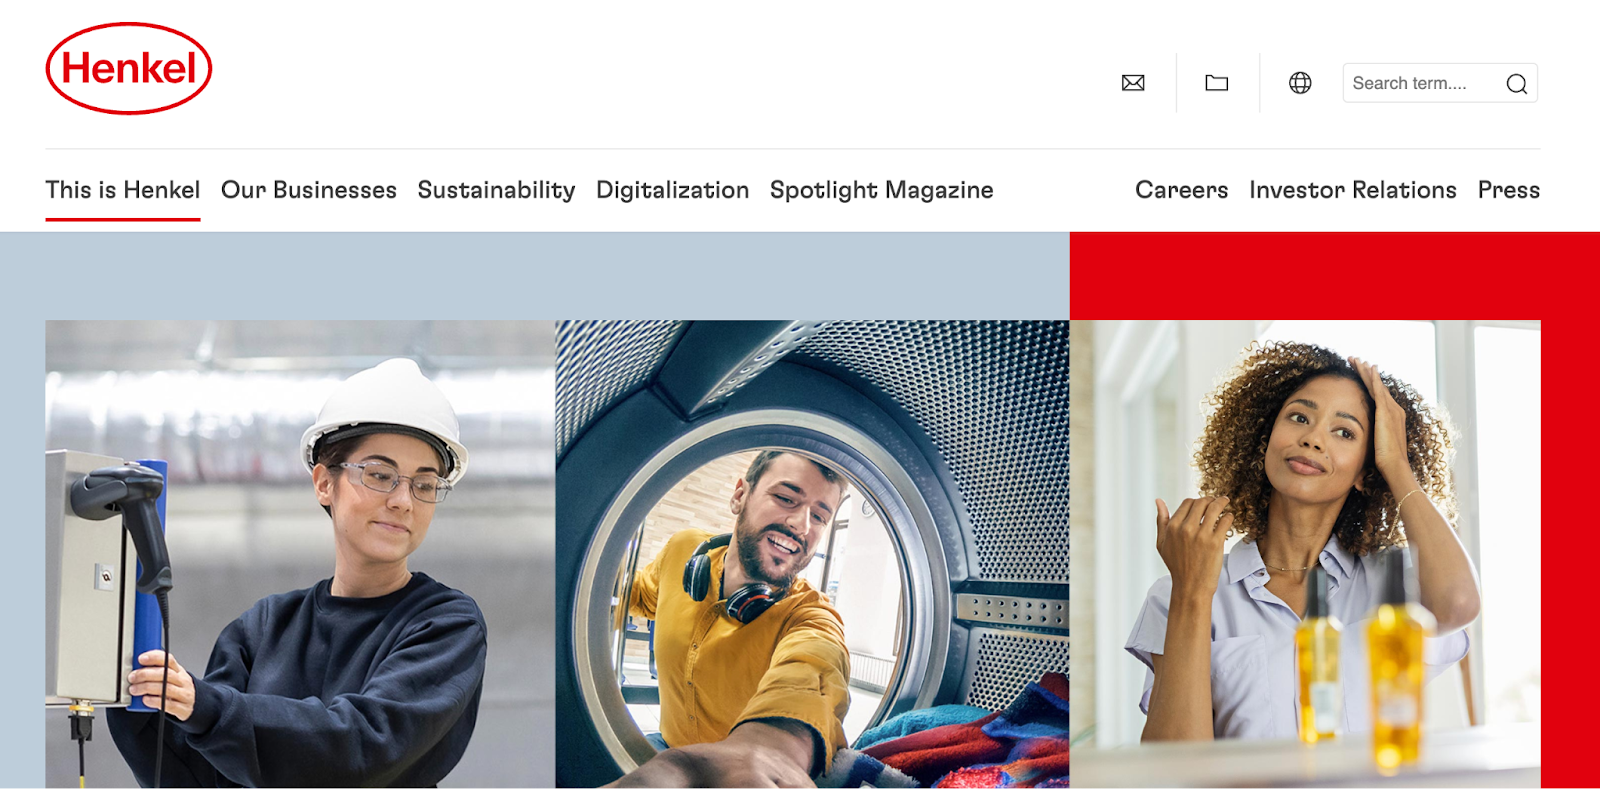Click the woman with curly hair image

[1305, 554]
